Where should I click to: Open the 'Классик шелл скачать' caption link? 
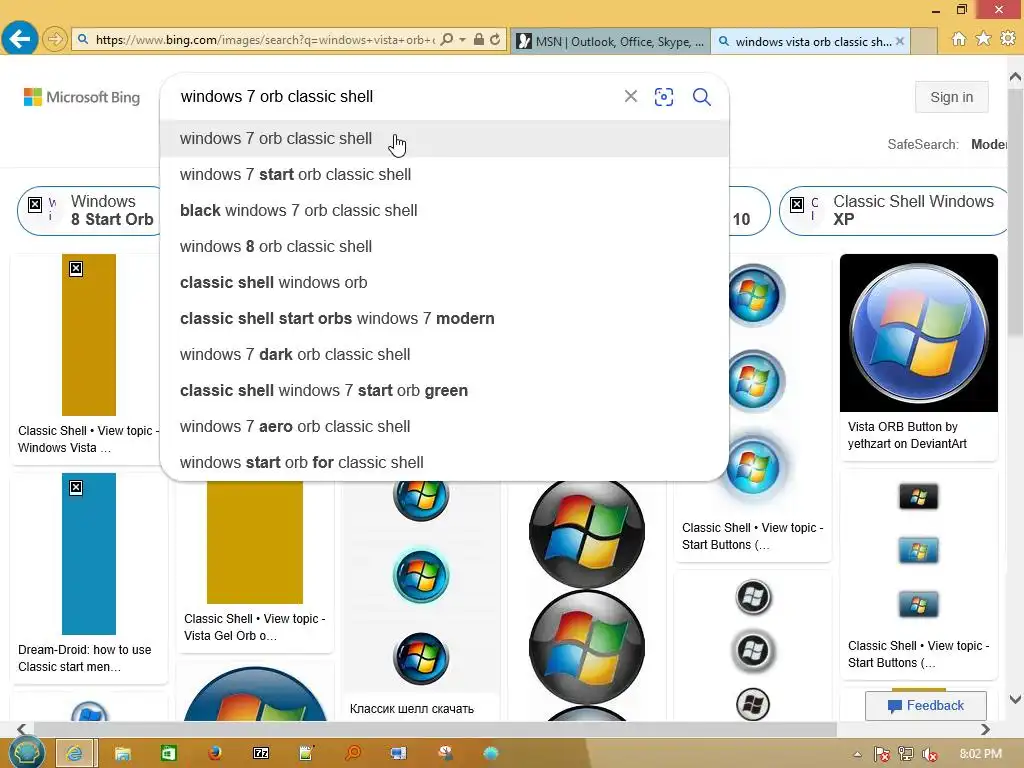point(411,709)
